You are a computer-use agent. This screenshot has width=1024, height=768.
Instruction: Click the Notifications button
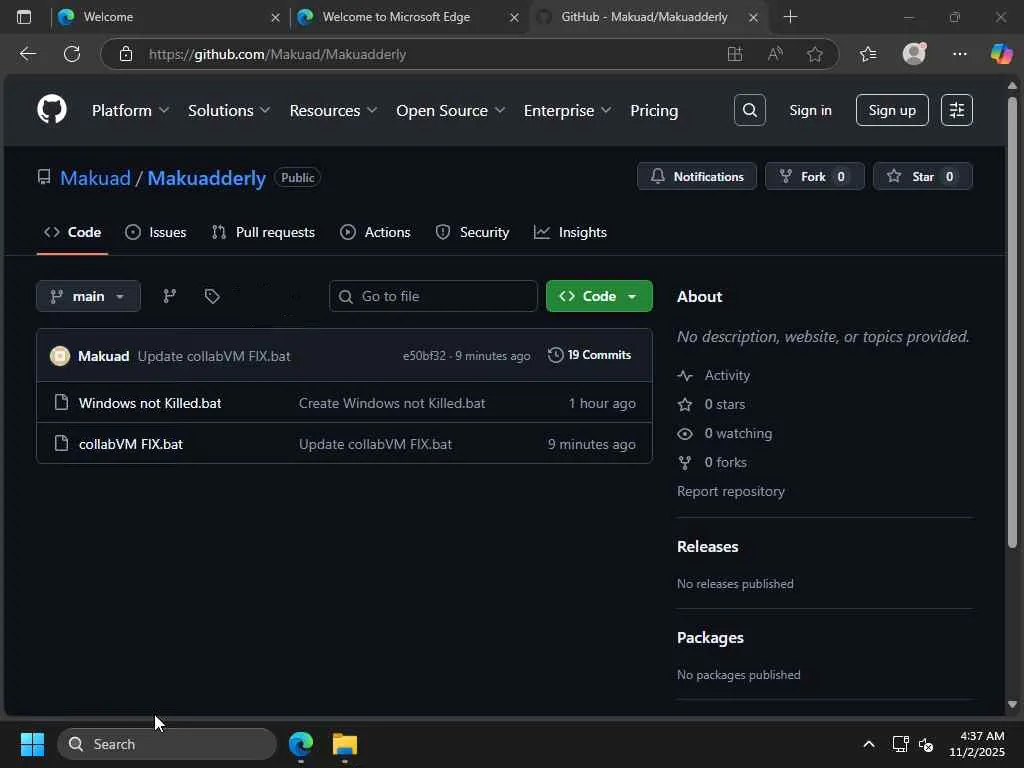point(697,176)
